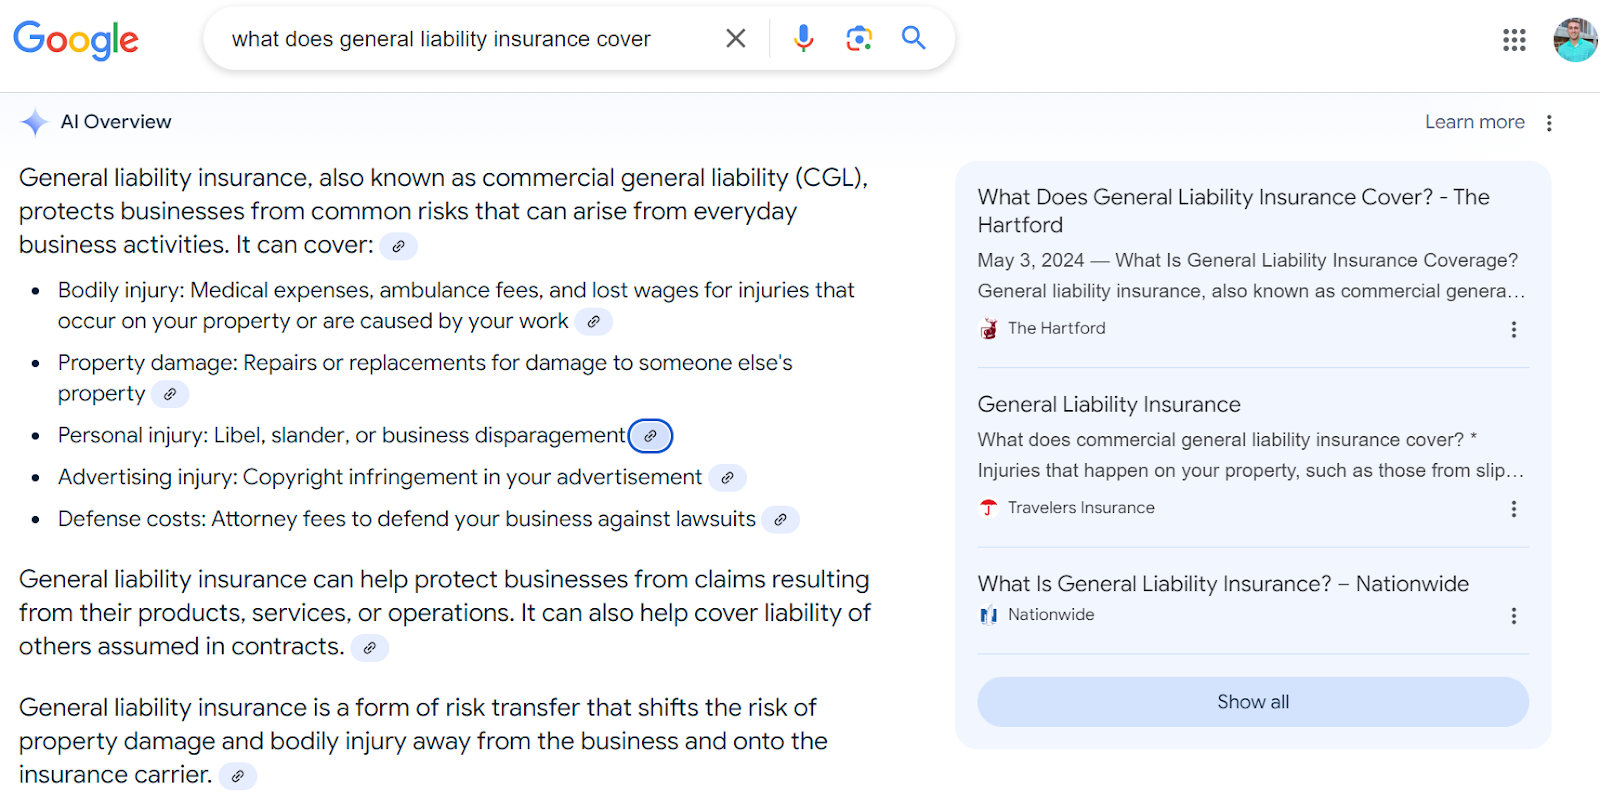The height and width of the screenshot is (793, 1600).
Task: Click the Nationwide favicon
Action: pyautogui.click(x=989, y=615)
